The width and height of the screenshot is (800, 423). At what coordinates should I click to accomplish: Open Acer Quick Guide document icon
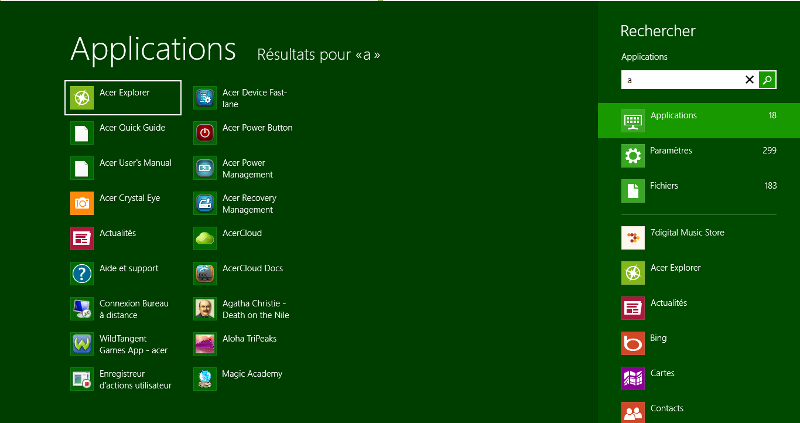tap(82, 133)
